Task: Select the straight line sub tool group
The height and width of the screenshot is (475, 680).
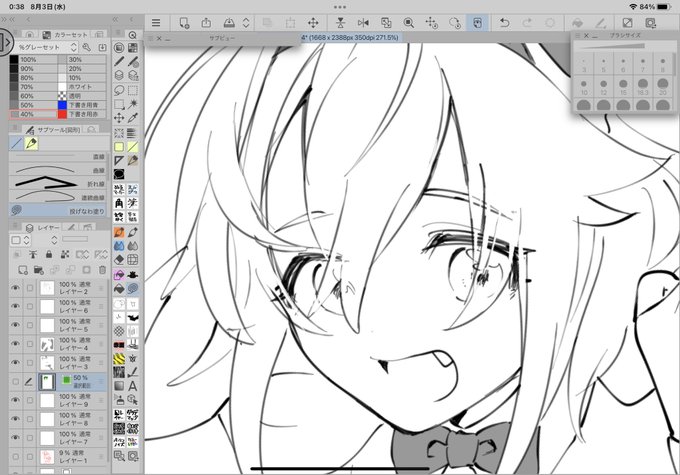Action: tap(16, 143)
